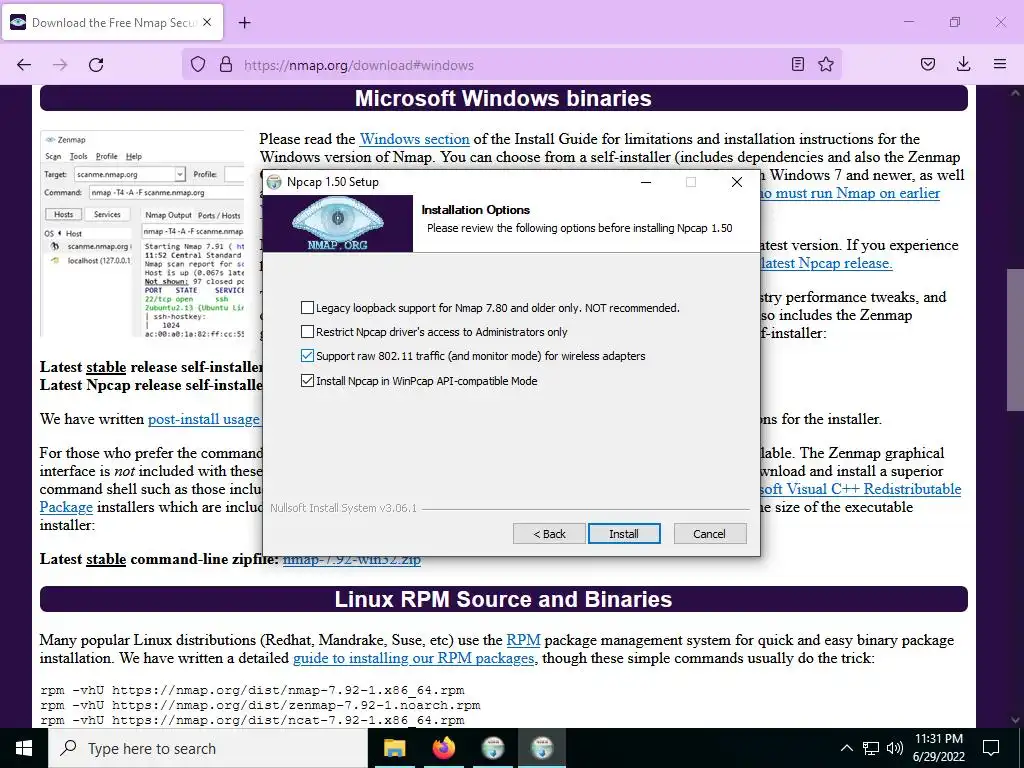
Task: Open Pocket save icon
Action: (x=928, y=65)
